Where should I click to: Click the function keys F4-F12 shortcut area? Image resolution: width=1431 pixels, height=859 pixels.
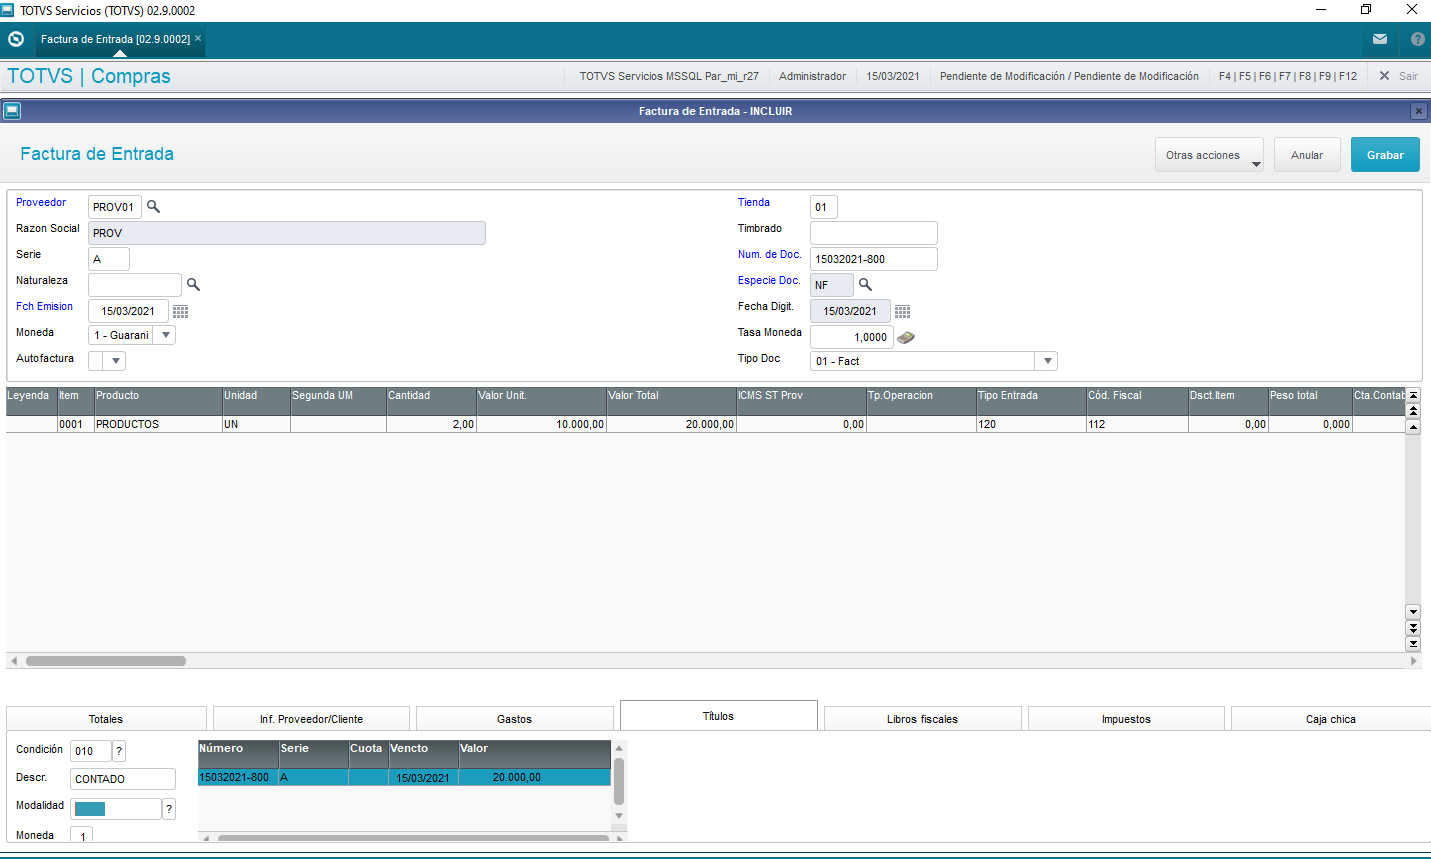click(x=1288, y=76)
